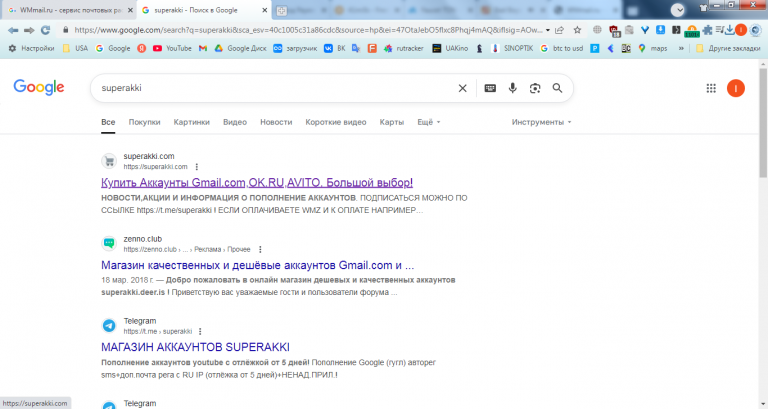Open the share page icon in address bar

click(559, 30)
